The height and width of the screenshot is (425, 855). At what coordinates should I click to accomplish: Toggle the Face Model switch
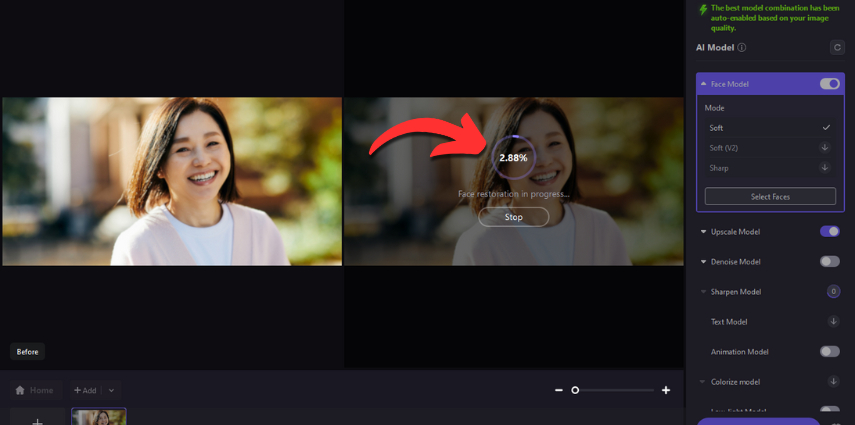pos(829,83)
